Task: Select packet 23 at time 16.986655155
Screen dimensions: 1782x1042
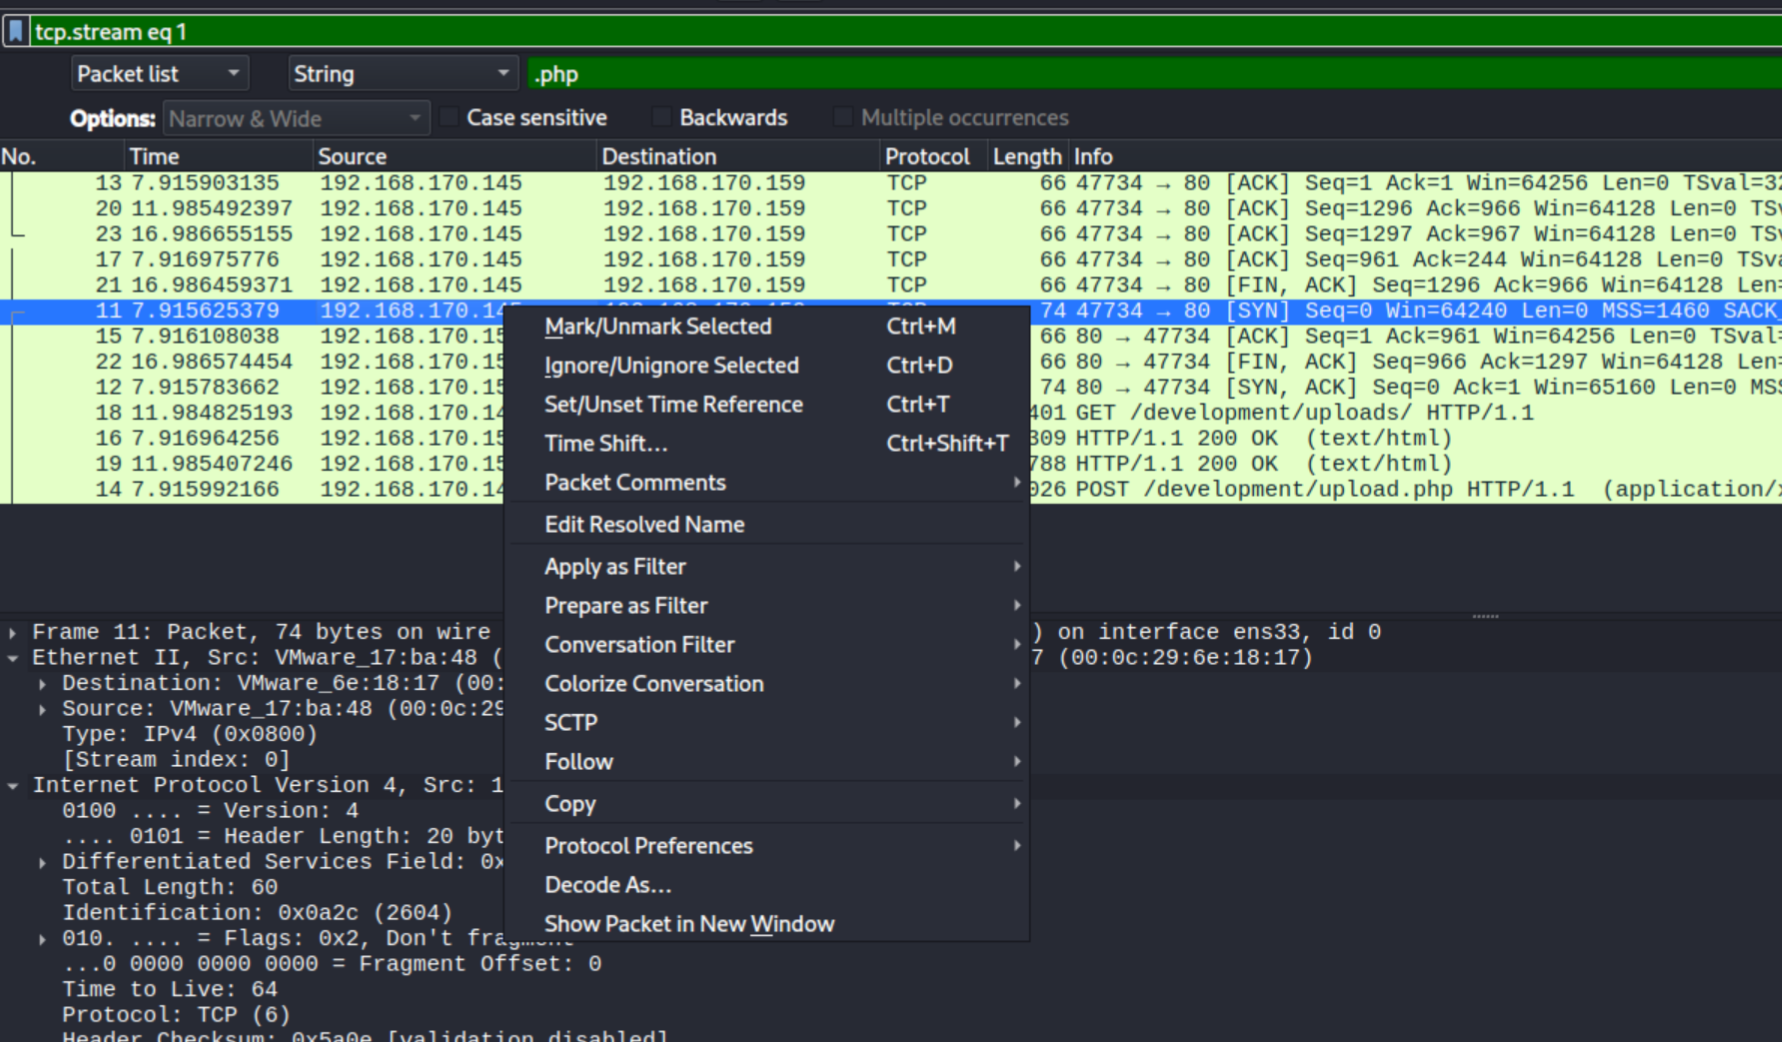Action: tap(891, 234)
